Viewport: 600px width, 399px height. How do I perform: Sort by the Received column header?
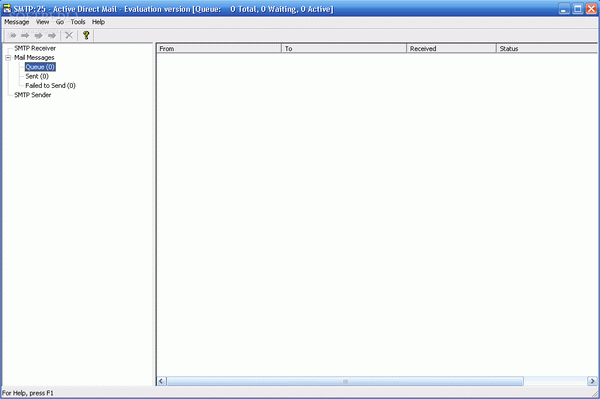click(452, 49)
